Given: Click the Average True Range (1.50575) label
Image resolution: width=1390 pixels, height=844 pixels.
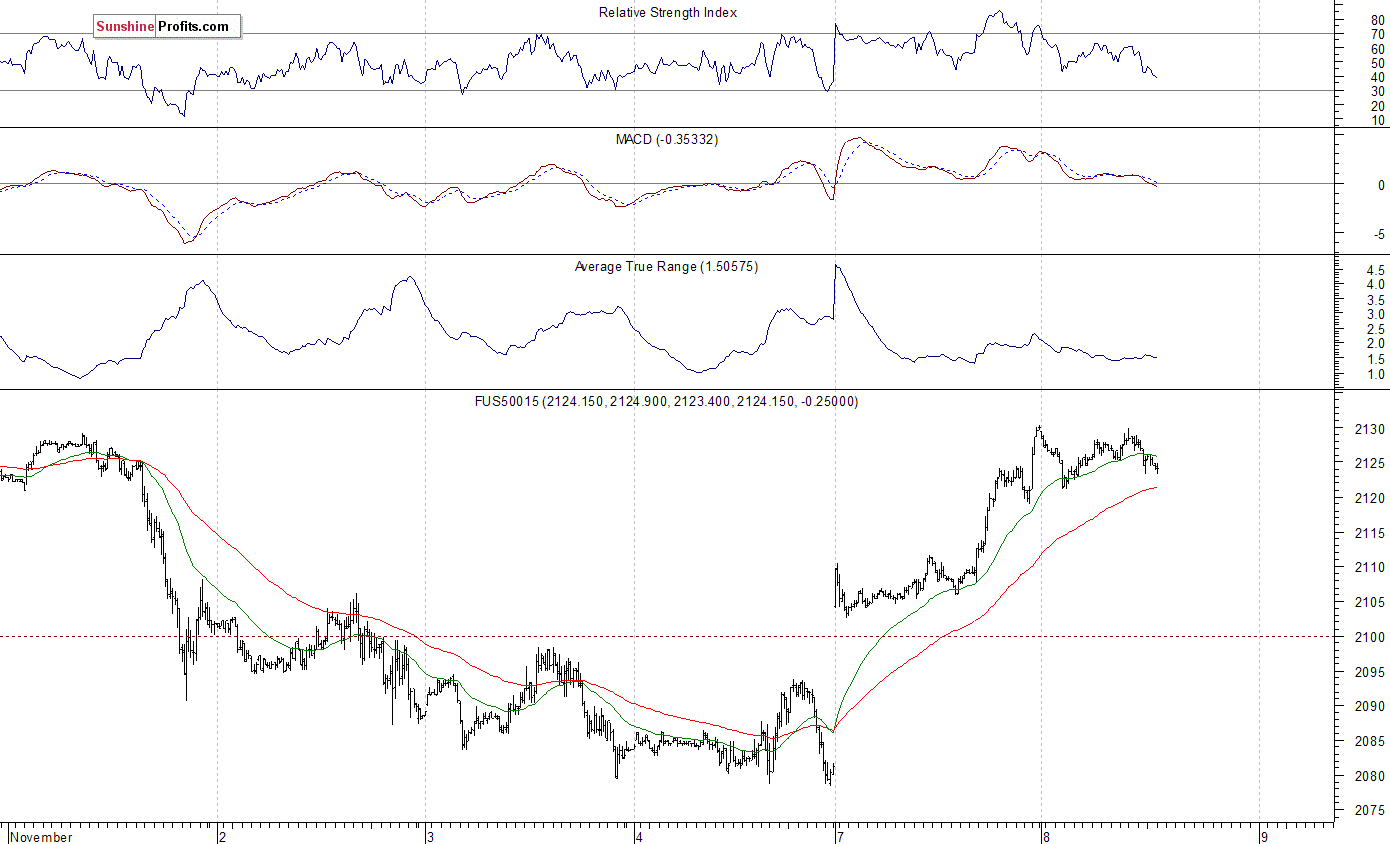Looking at the screenshot, I should click(666, 266).
